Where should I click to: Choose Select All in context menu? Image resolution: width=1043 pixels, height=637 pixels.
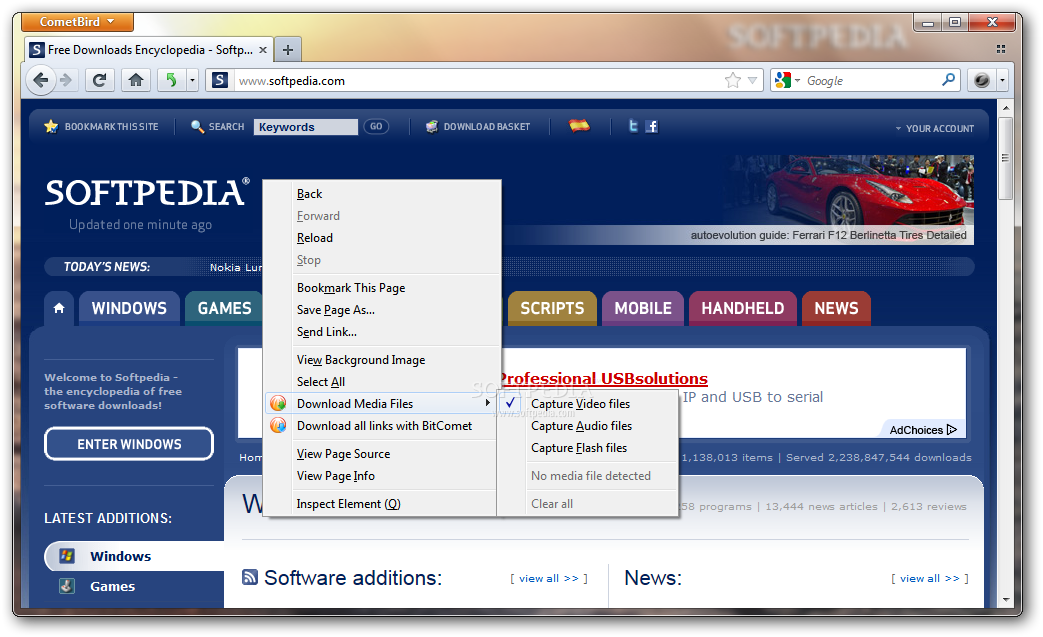point(382,382)
